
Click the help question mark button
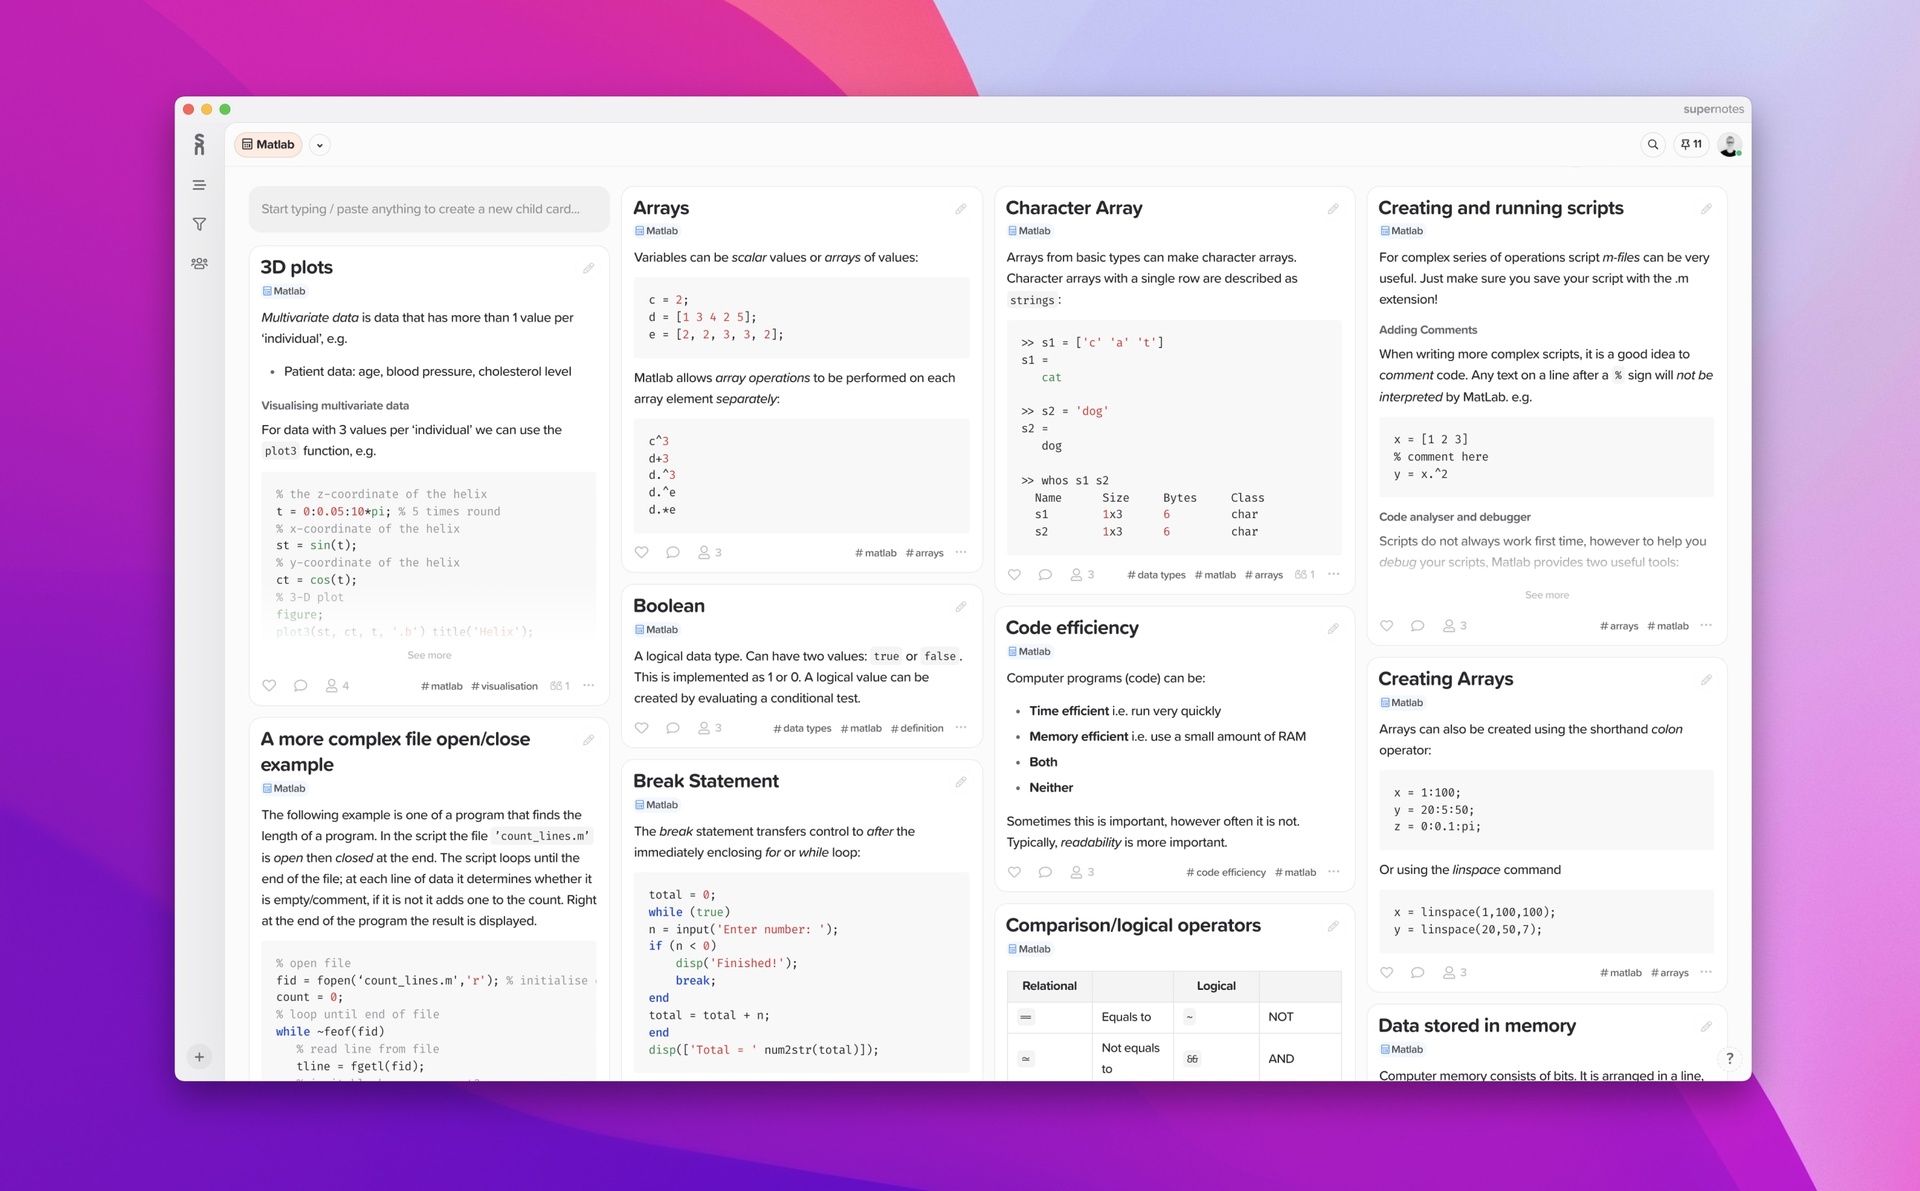[1730, 1058]
